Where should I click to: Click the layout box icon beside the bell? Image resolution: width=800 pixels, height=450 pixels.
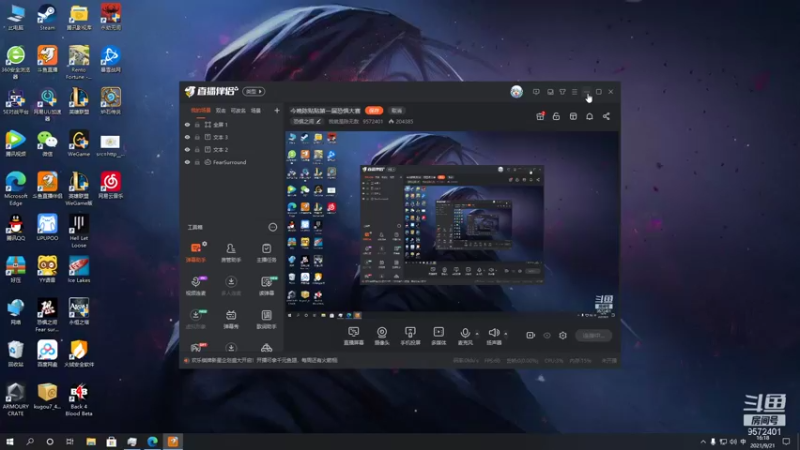[573, 116]
